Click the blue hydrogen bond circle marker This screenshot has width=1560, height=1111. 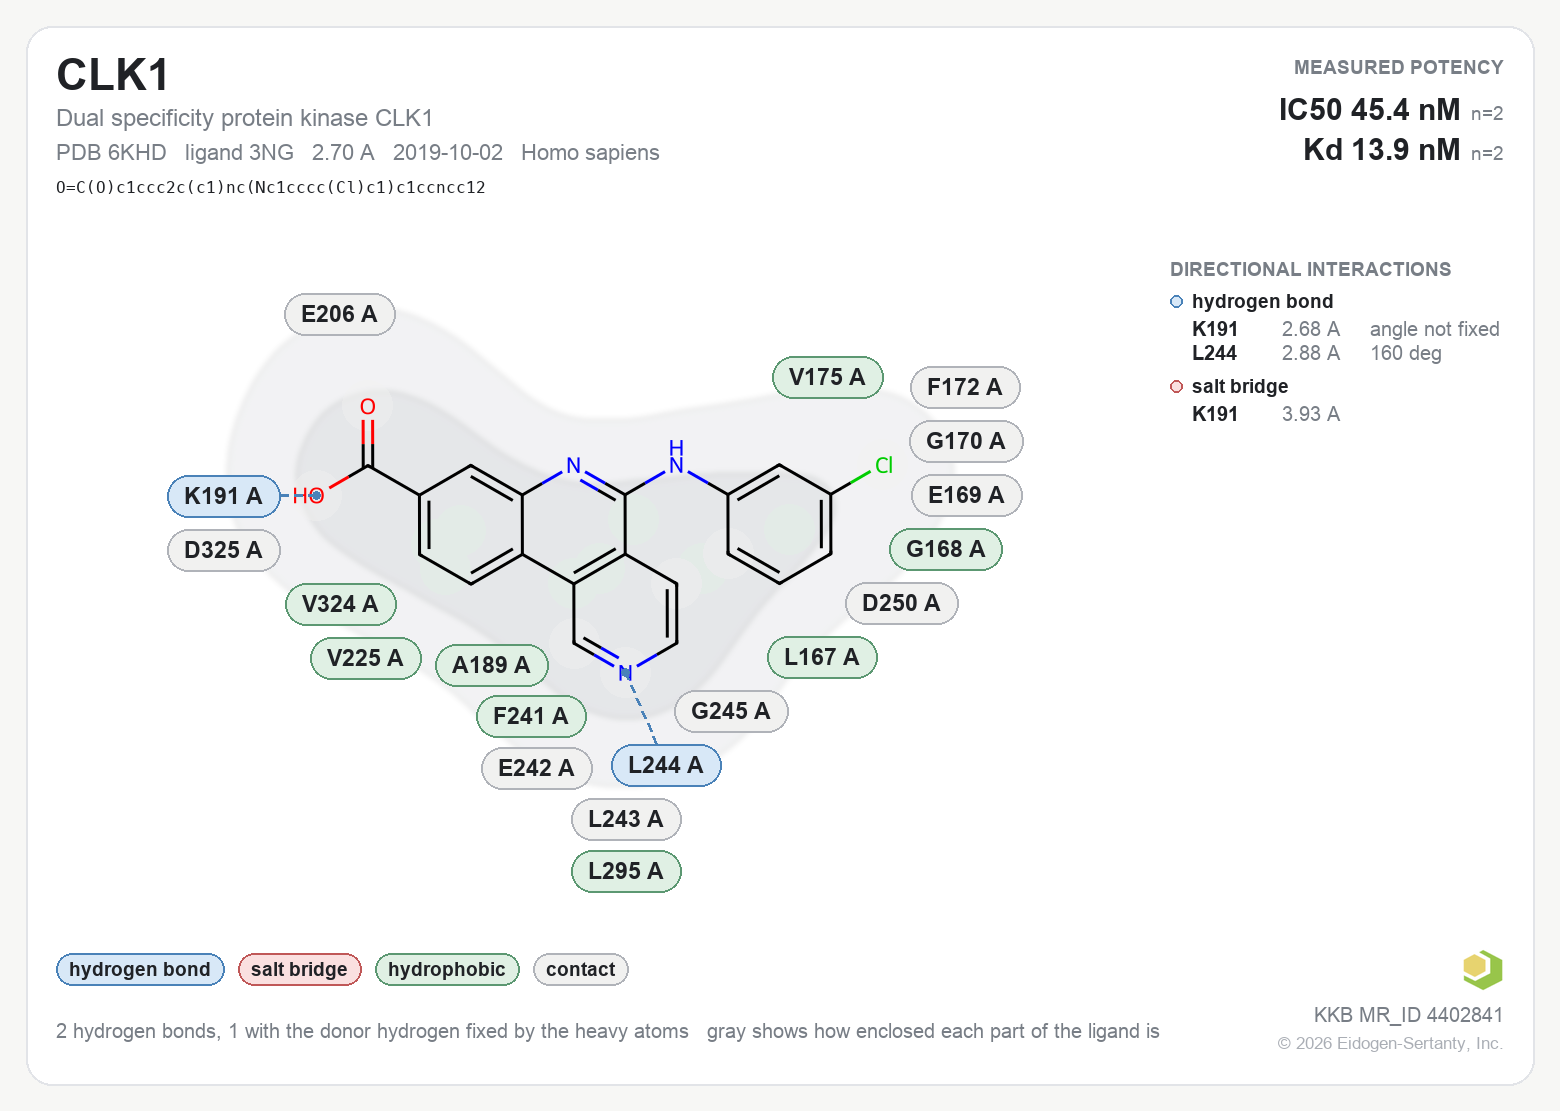[x=1176, y=302]
